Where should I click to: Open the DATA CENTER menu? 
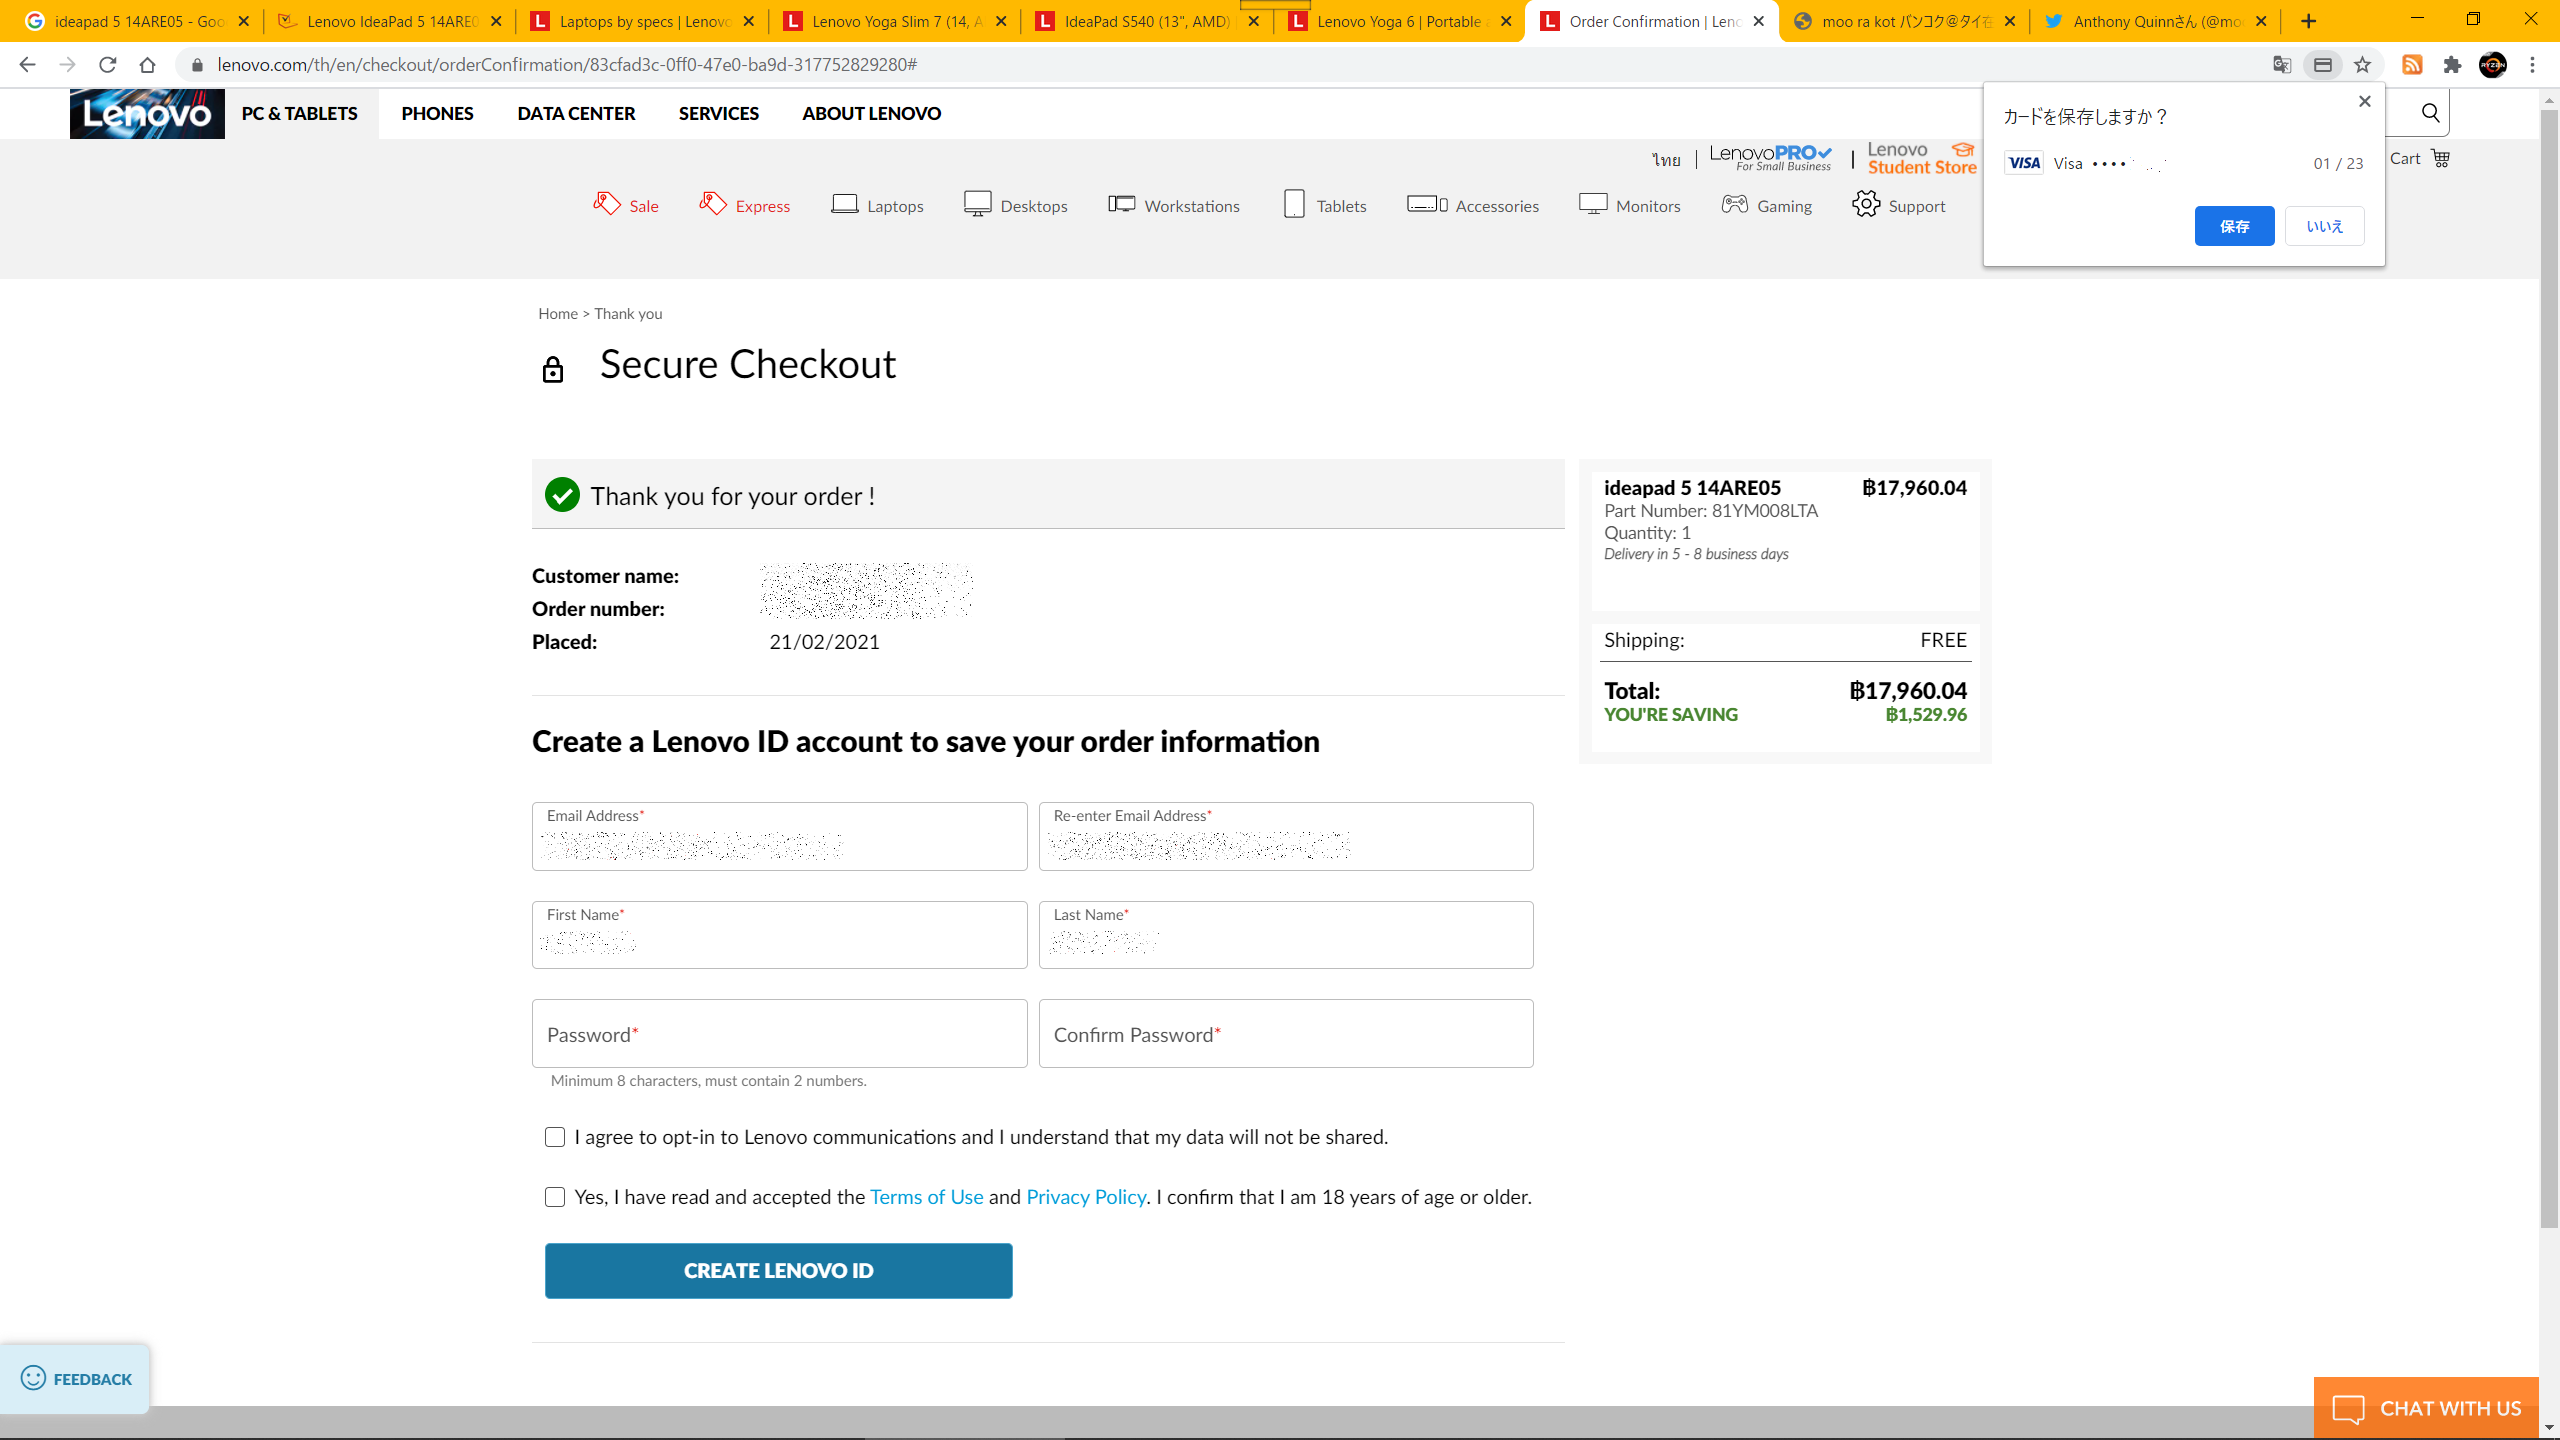[x=576, y=113]
